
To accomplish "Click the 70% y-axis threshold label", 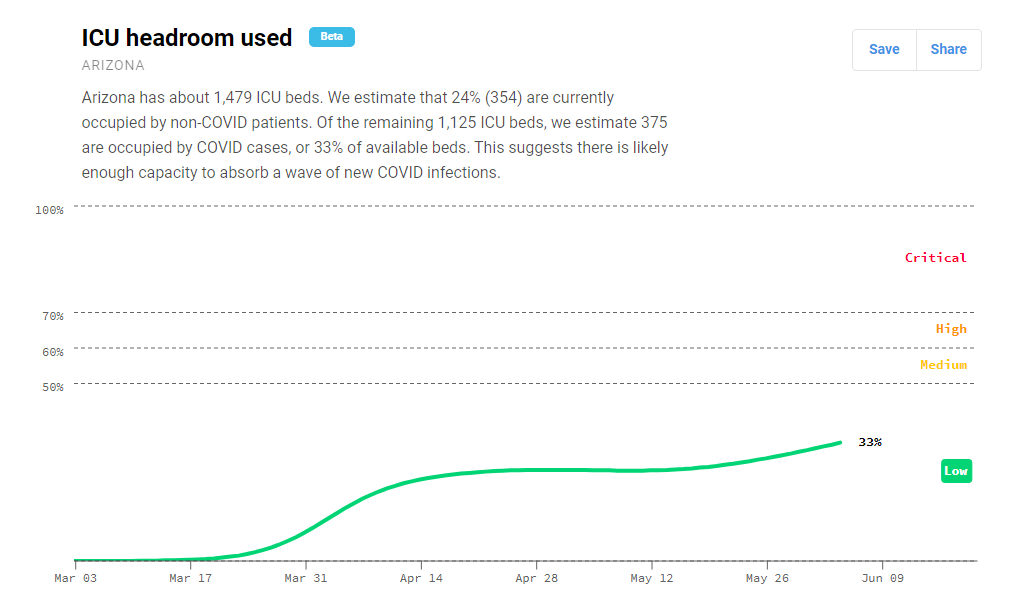I will click(x=52, y=316).
